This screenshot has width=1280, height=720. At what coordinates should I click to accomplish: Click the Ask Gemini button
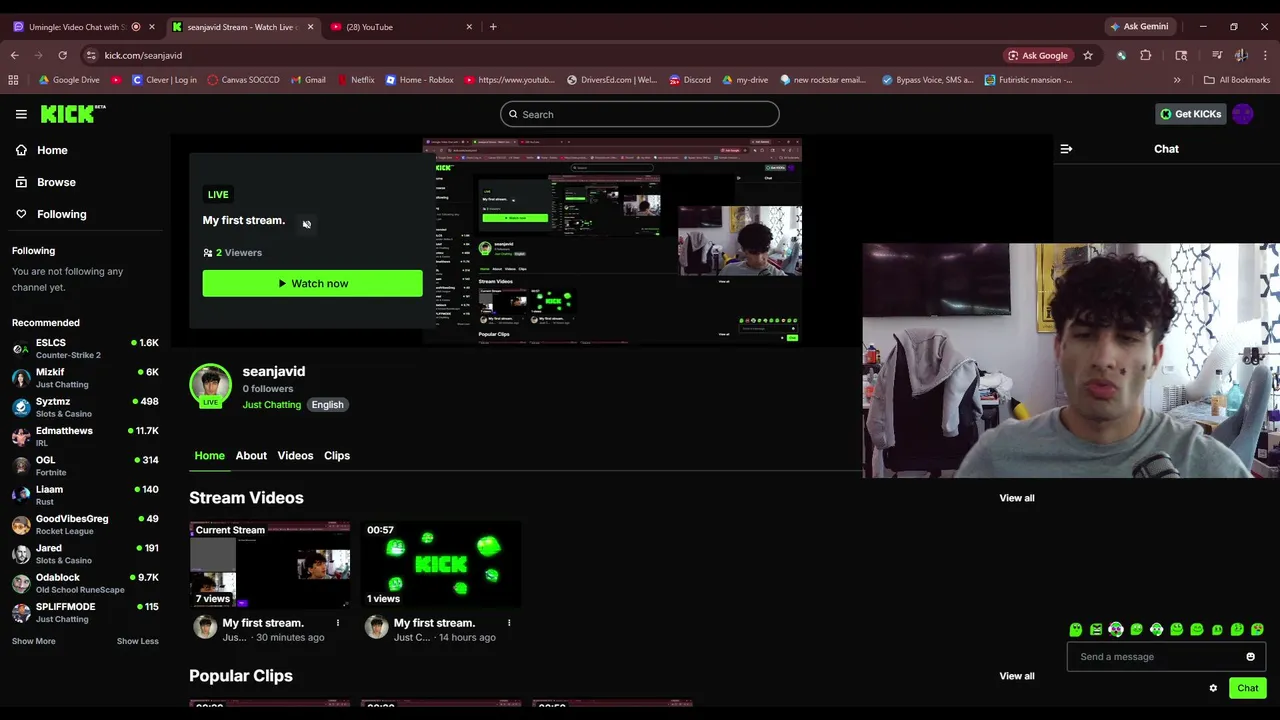(1140, 27)
